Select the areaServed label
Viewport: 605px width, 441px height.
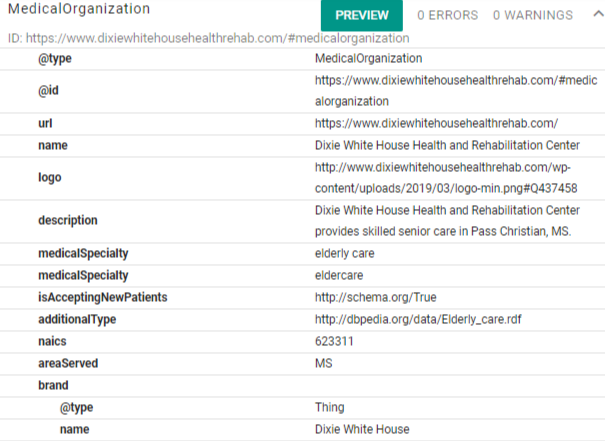click(68, 363)
